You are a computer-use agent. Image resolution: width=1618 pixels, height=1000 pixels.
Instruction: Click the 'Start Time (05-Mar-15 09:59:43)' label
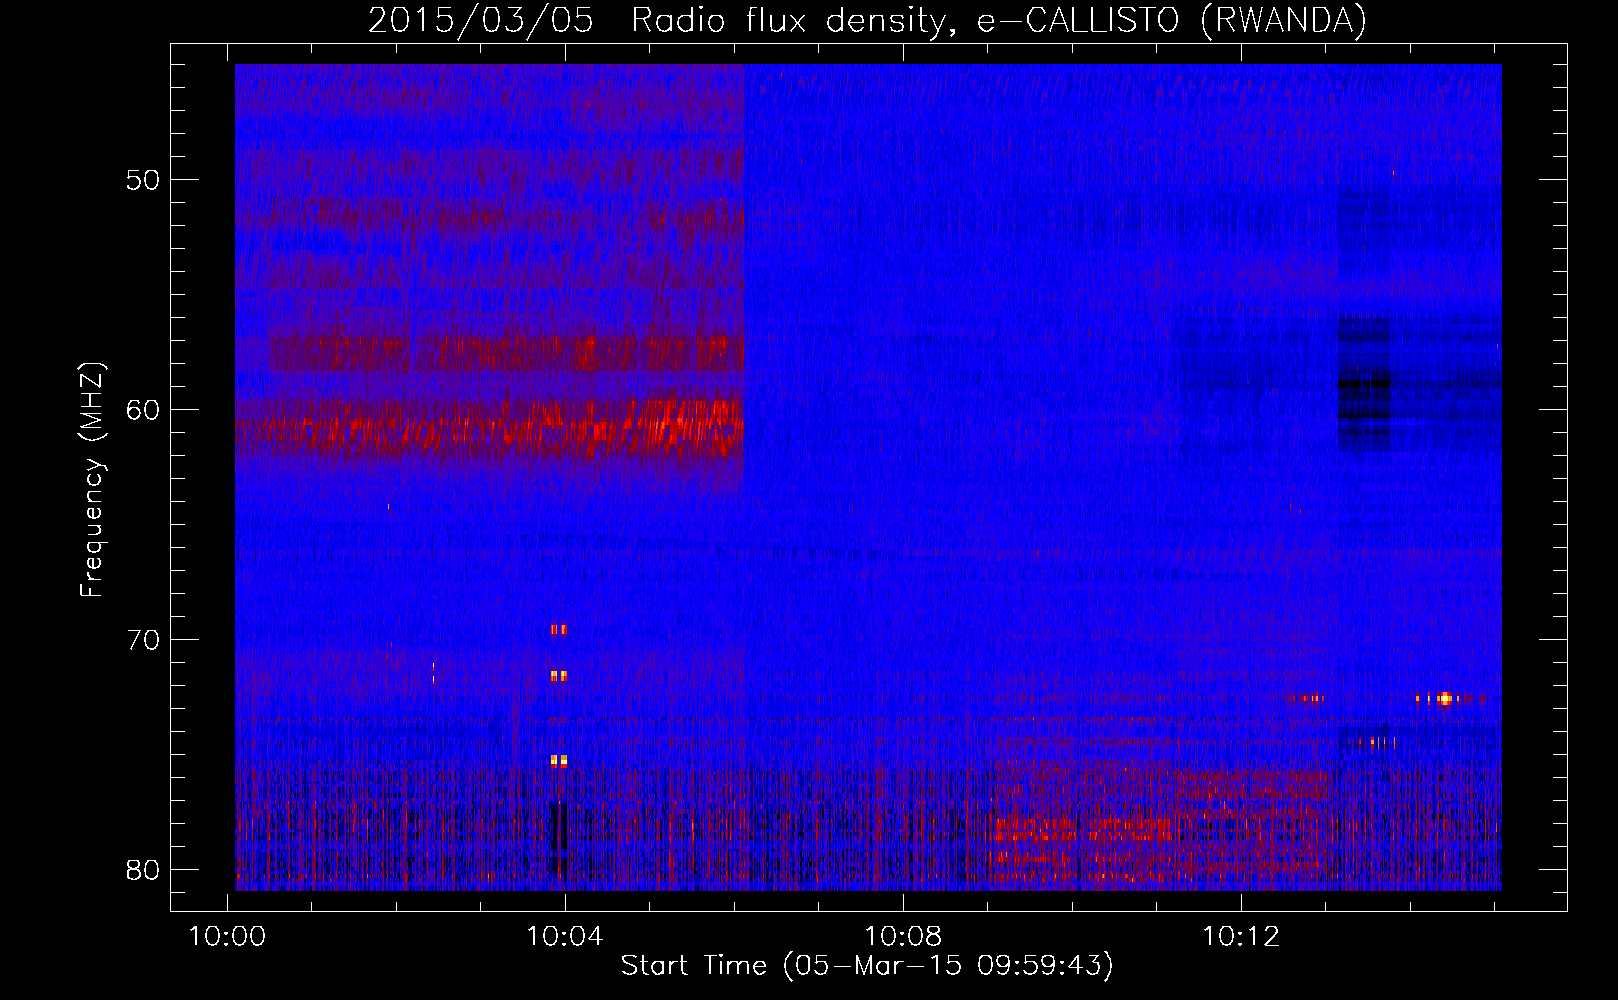867,966
